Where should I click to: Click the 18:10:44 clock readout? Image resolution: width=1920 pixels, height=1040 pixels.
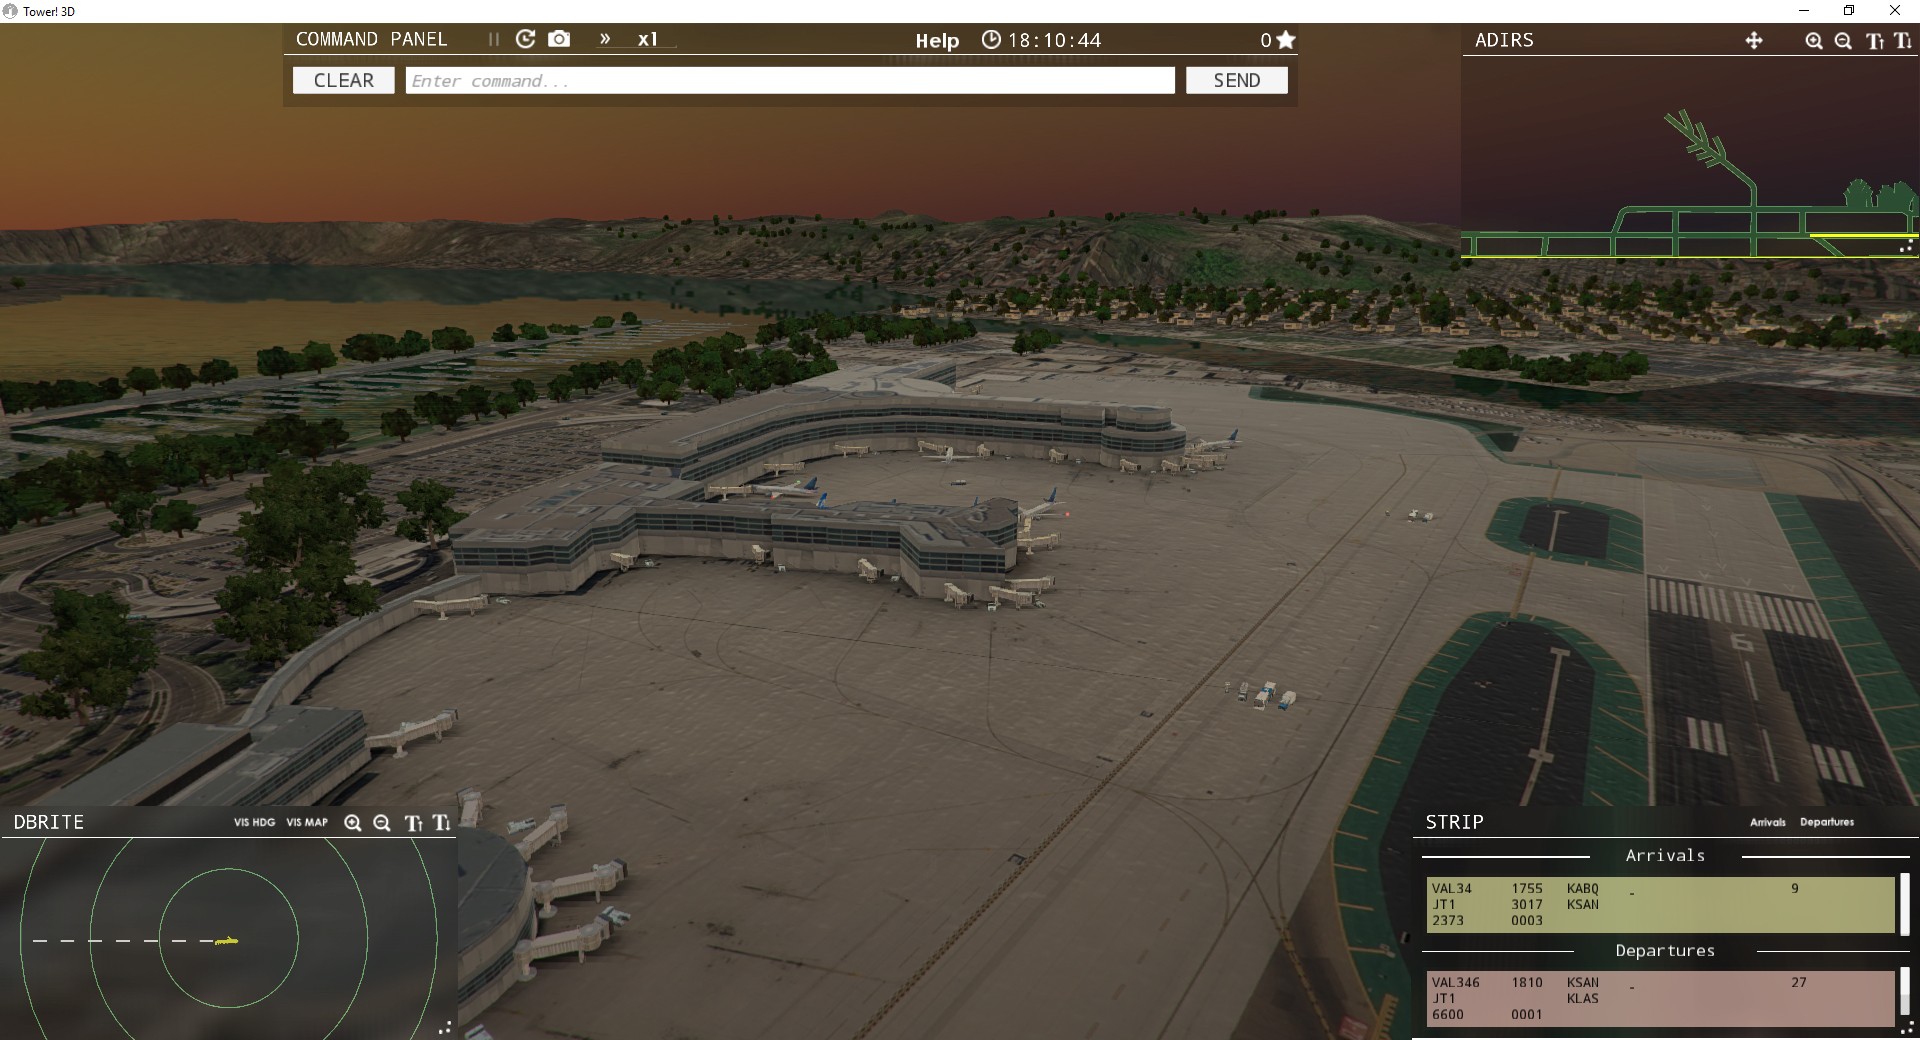pyautogui.click(x=1054, y=41)
